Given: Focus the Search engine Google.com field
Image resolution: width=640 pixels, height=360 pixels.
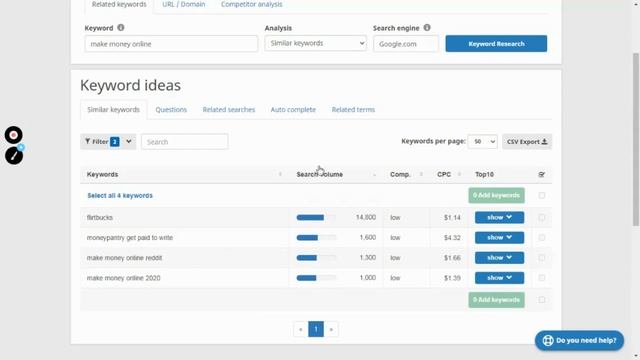Looking at the screenshot, I should click(406, 44).
